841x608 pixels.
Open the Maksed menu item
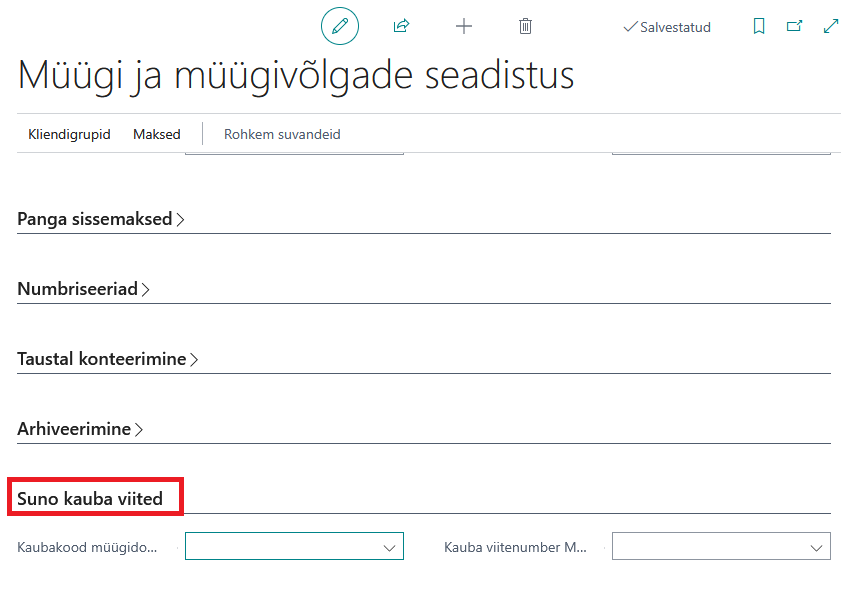point(157,134)
